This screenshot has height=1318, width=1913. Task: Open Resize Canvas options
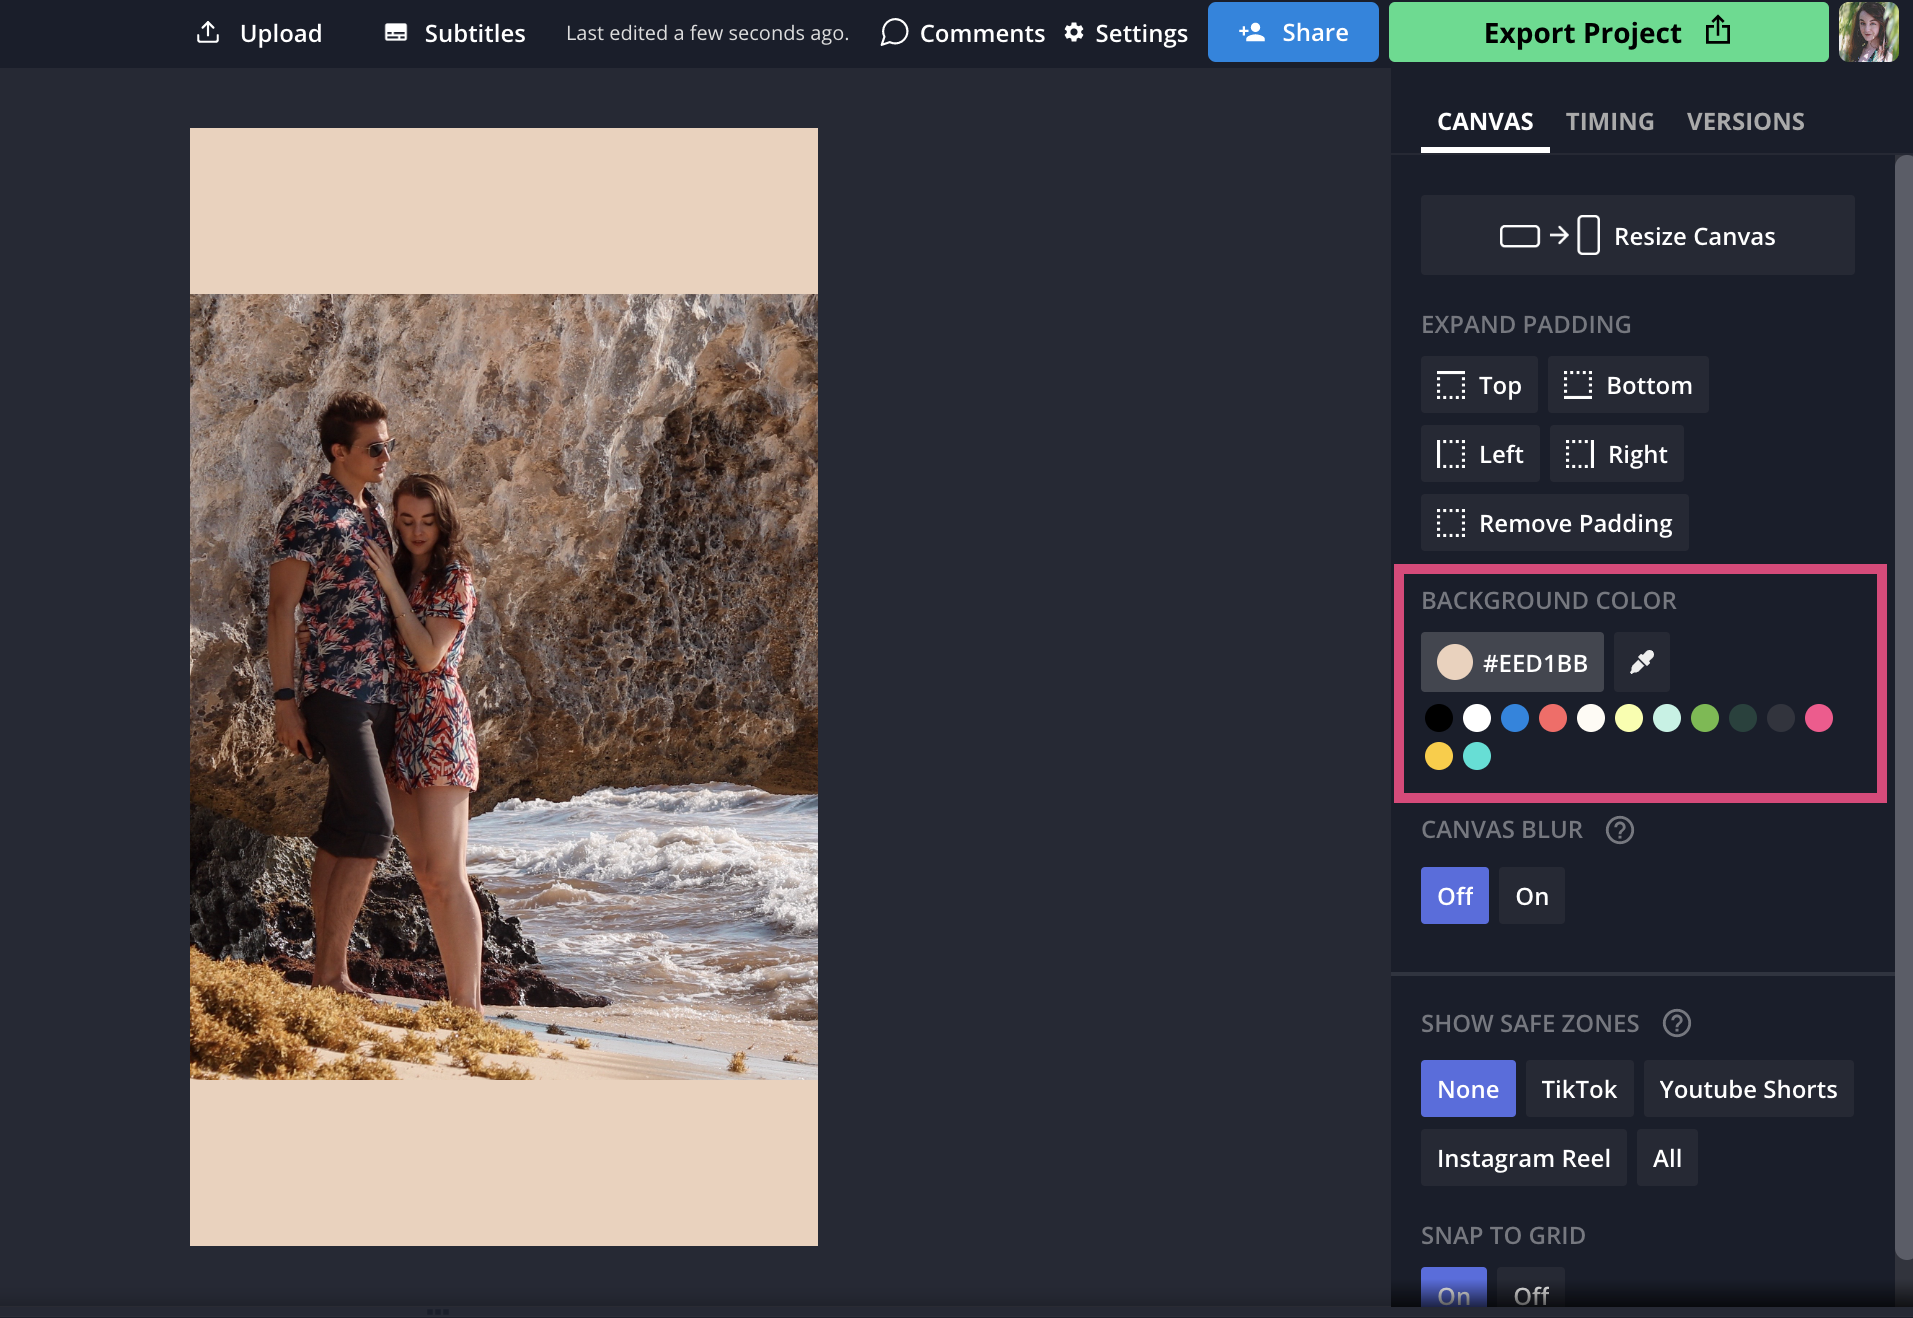click(1637, 236)
